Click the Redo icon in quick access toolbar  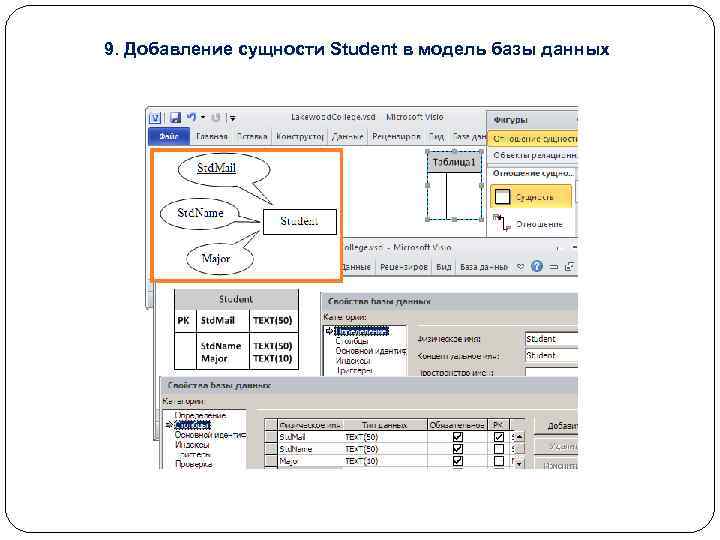tap(216, 118)
